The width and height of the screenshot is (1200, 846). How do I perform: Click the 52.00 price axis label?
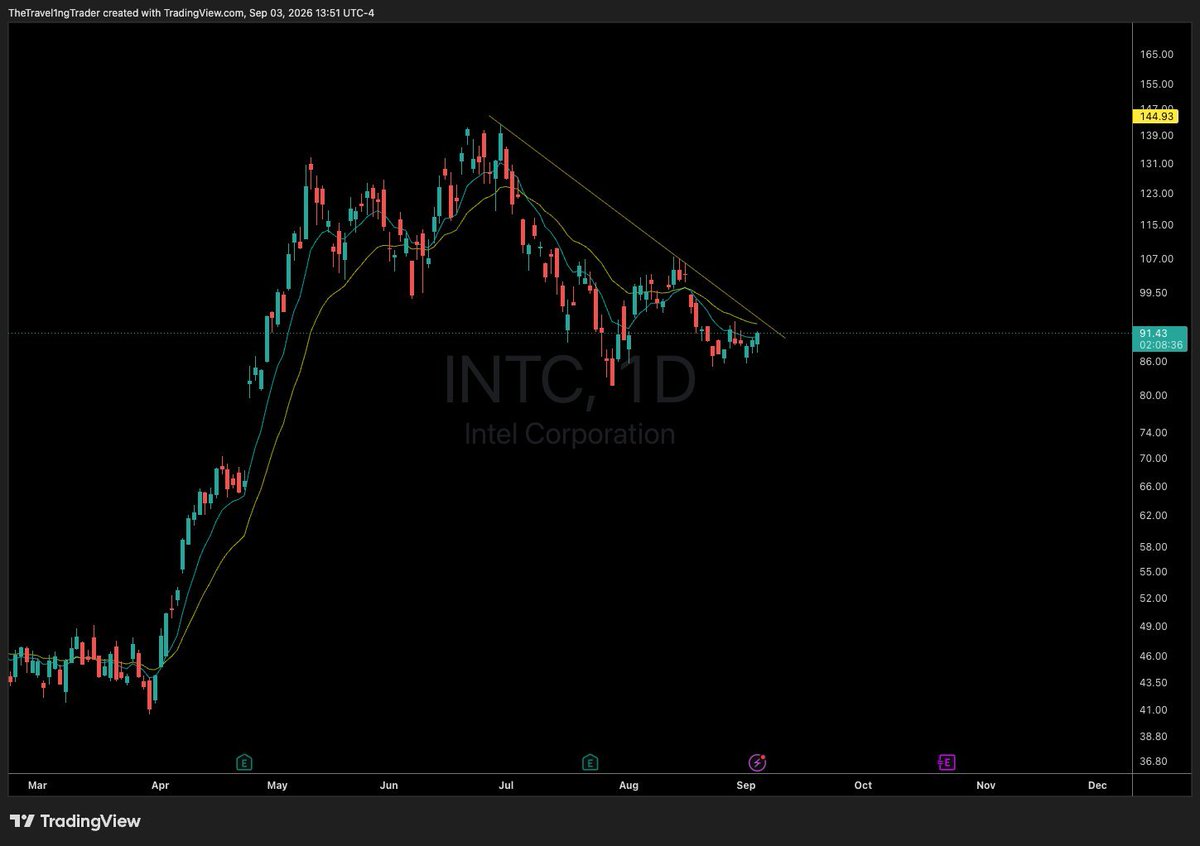coord(1155,598)
